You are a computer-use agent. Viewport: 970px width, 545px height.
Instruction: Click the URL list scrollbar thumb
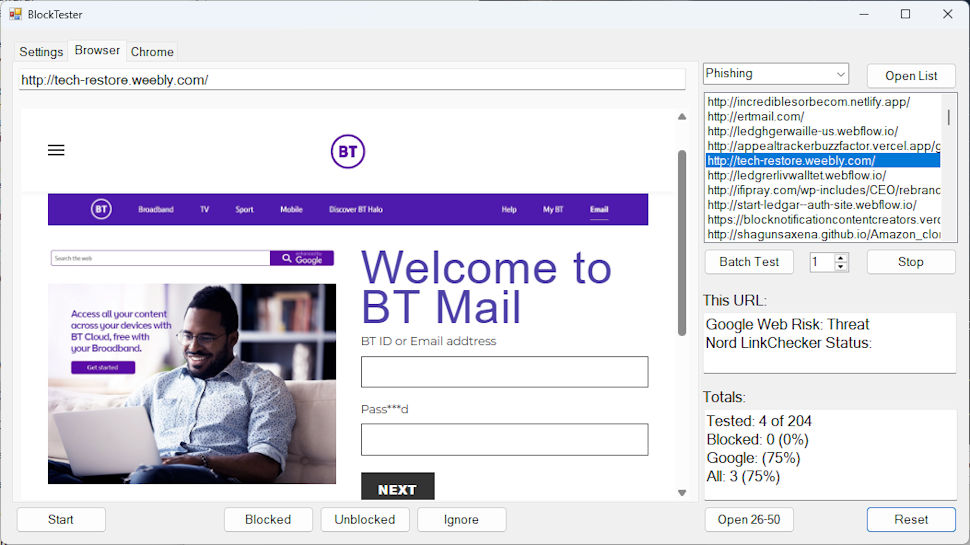pyautogui.click(x=948, y=117)
